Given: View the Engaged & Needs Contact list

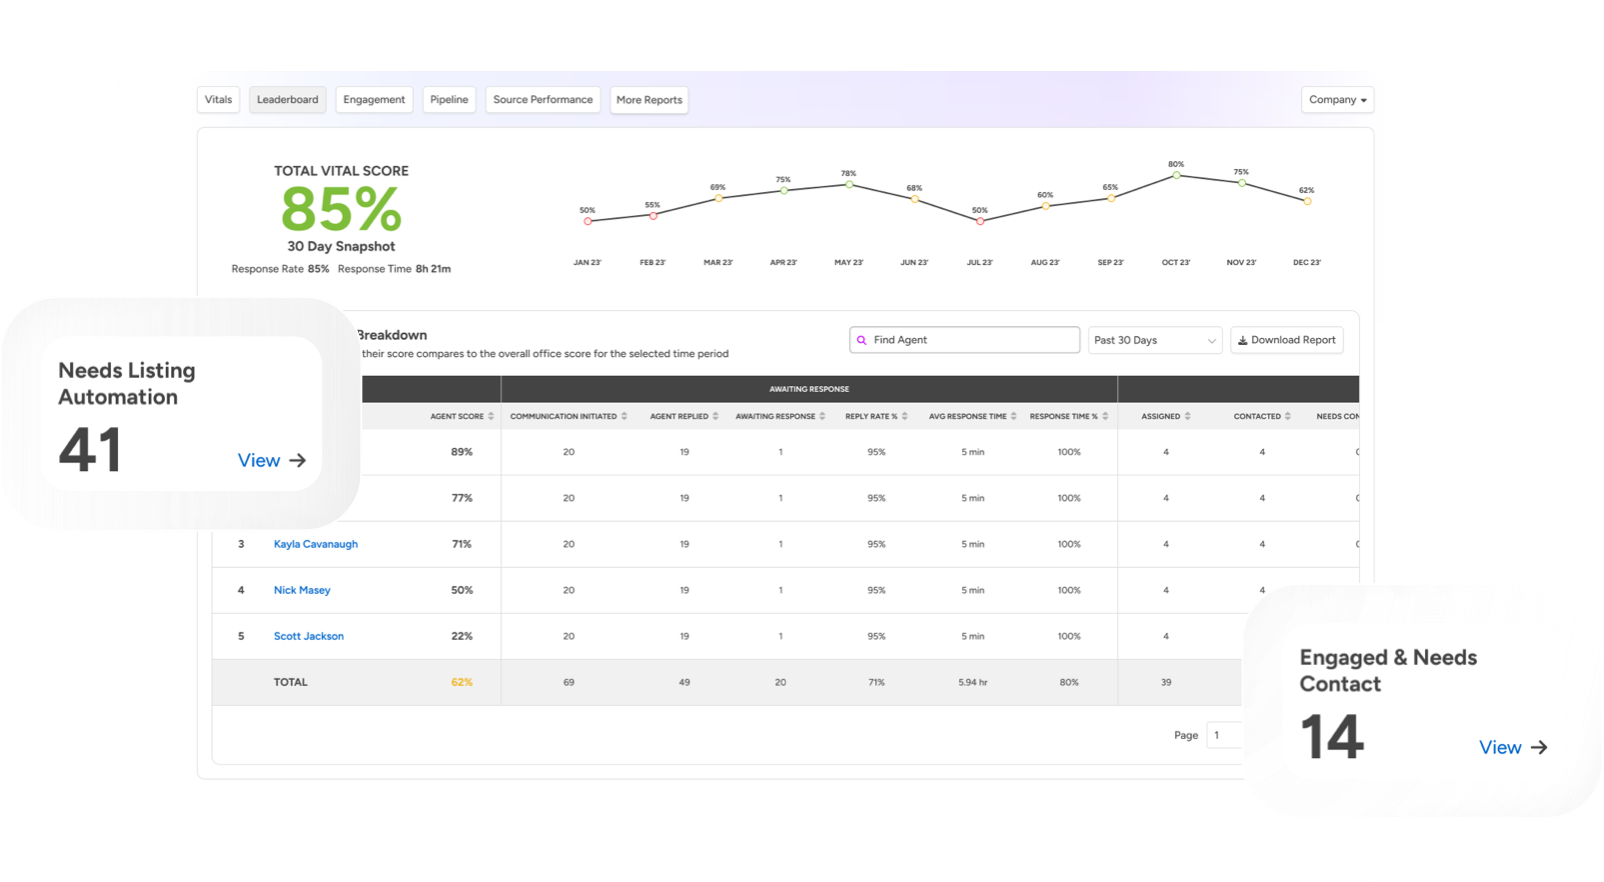Looking at the screenshot, I should [1512, 748].
